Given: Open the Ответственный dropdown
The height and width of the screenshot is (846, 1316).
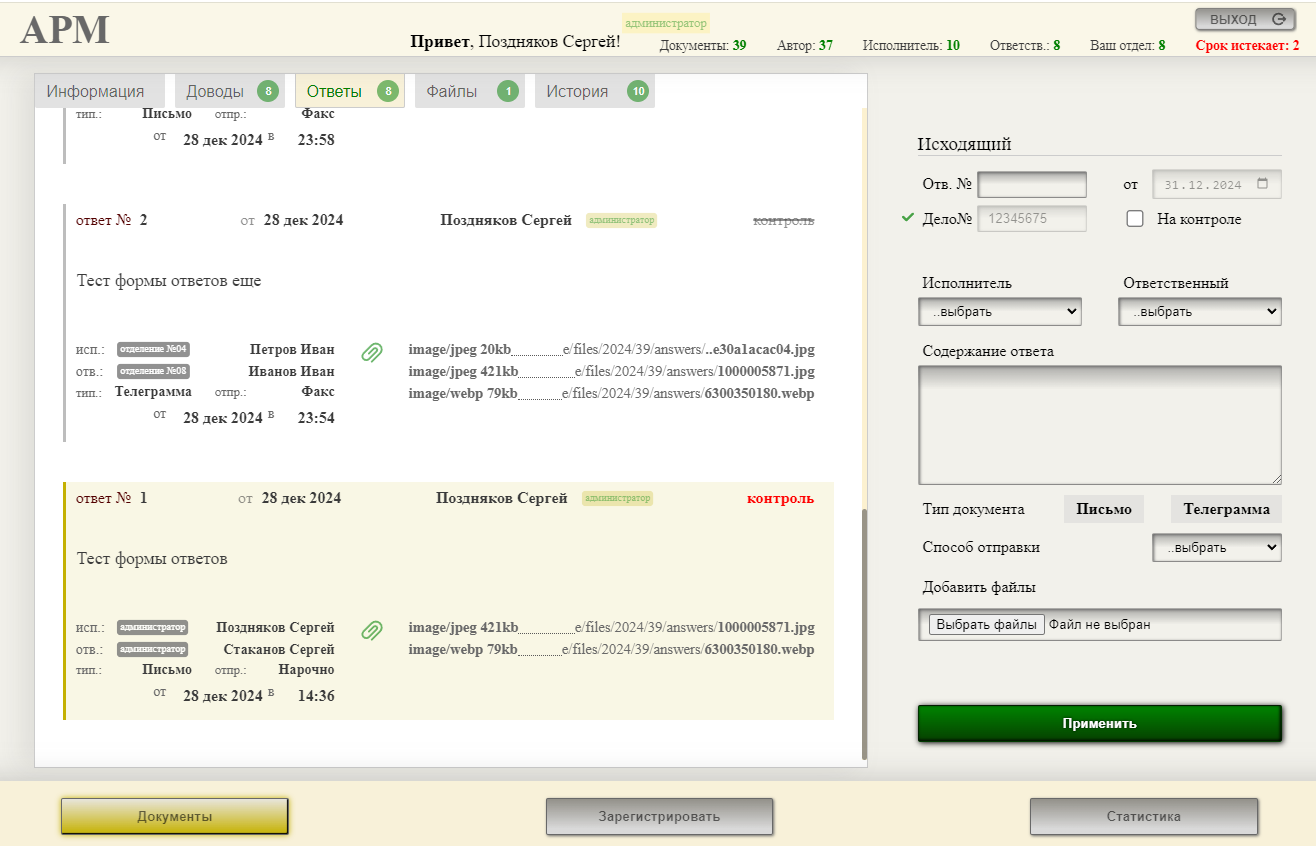Looking at the screenshot, I should 1200,312.
